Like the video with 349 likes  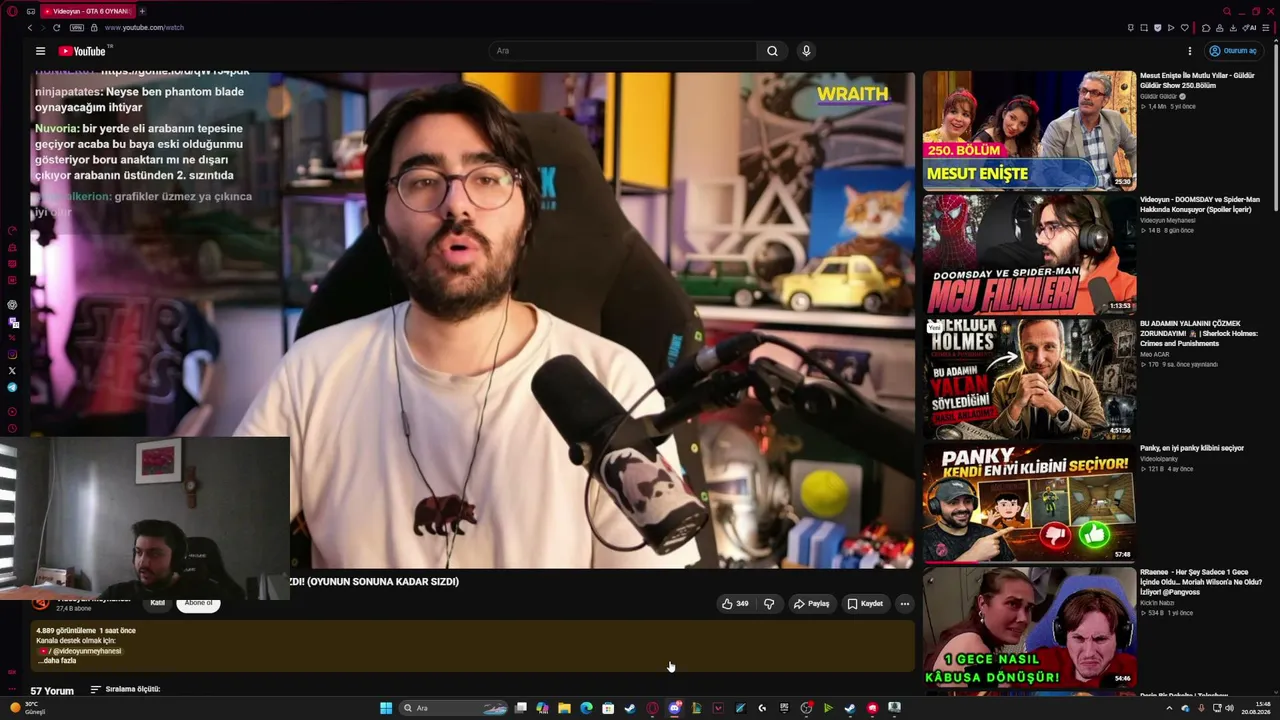(735, 604)
